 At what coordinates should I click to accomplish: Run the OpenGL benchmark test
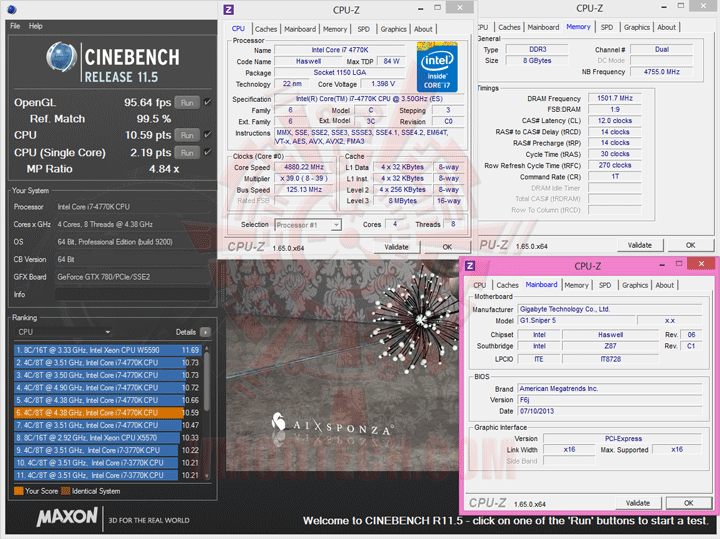[x=187, y=102]
